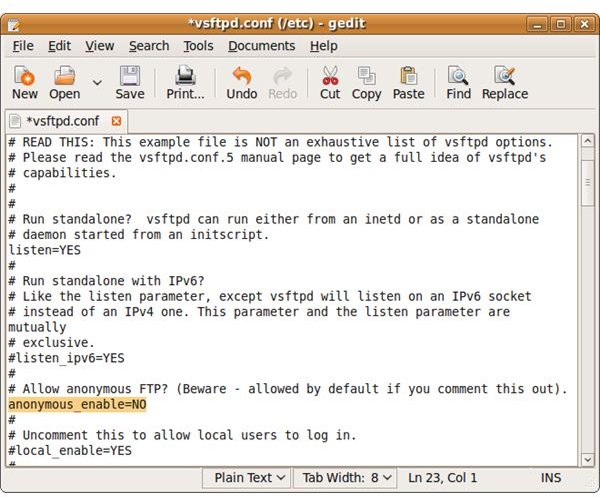Click the scrollbar down arrow

pyautogui.click(x=588, y=459)
